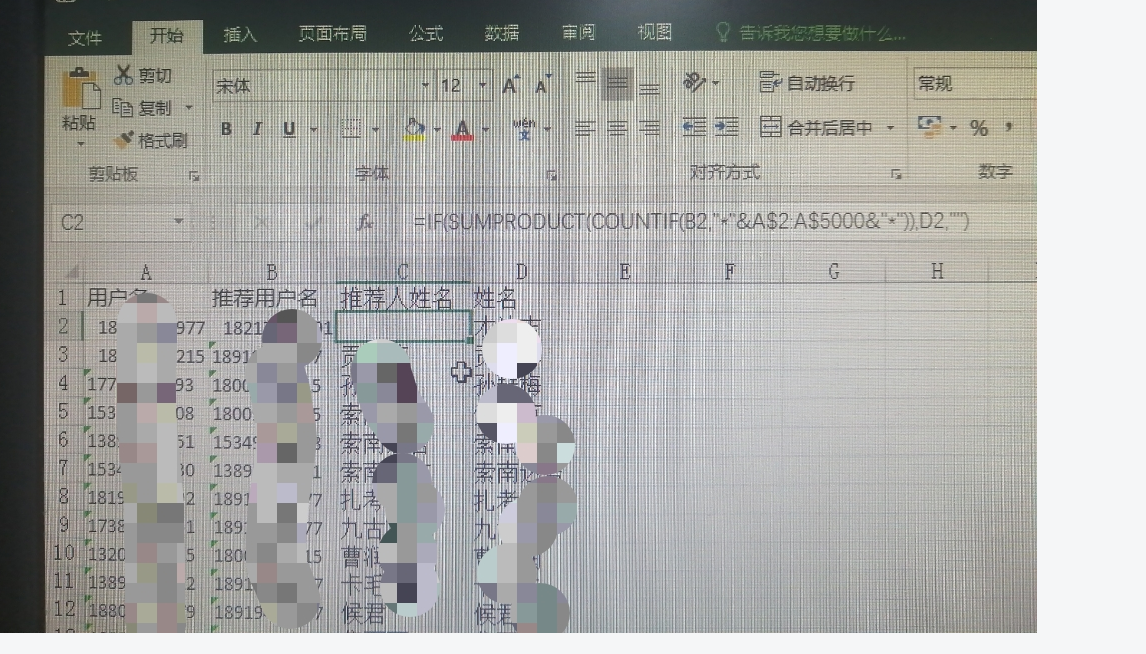Open the Font group dialog launcher

551,173
